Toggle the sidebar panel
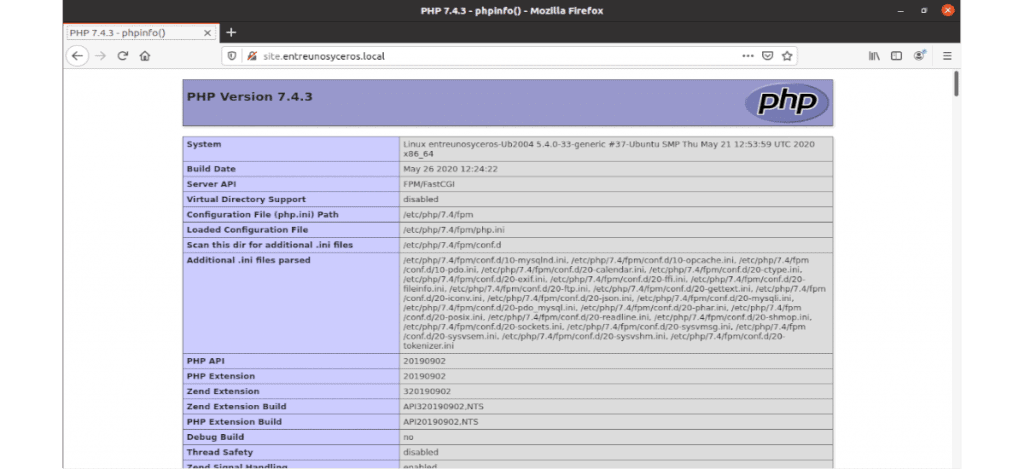The width and height of the screenshot is (1024, 469). (x=897, y=56)
